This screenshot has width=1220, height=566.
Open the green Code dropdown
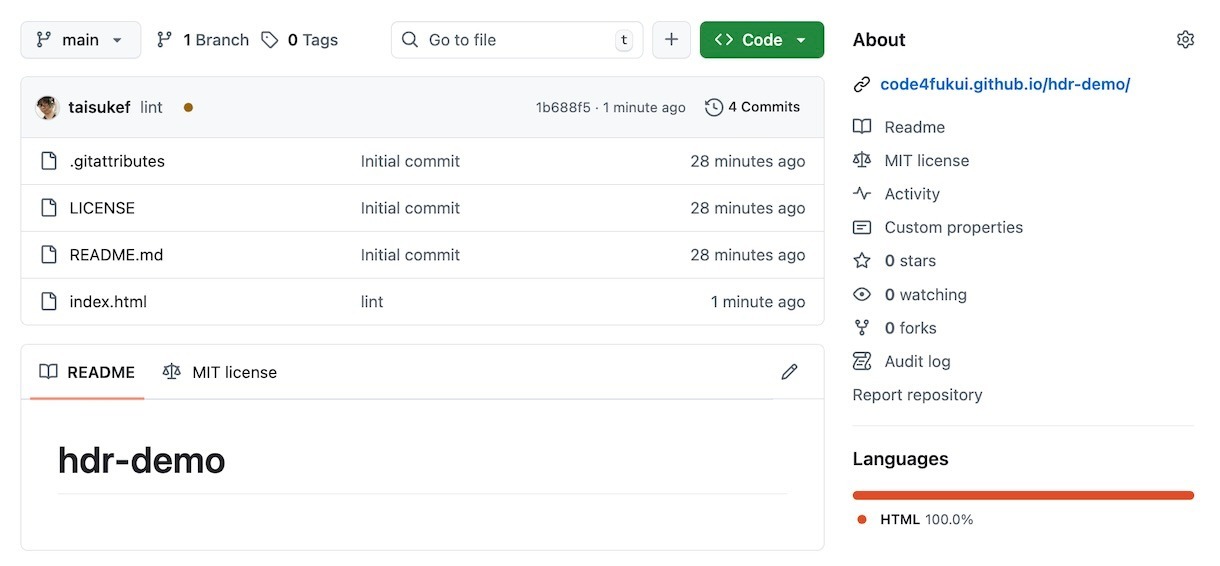point(761,40)
